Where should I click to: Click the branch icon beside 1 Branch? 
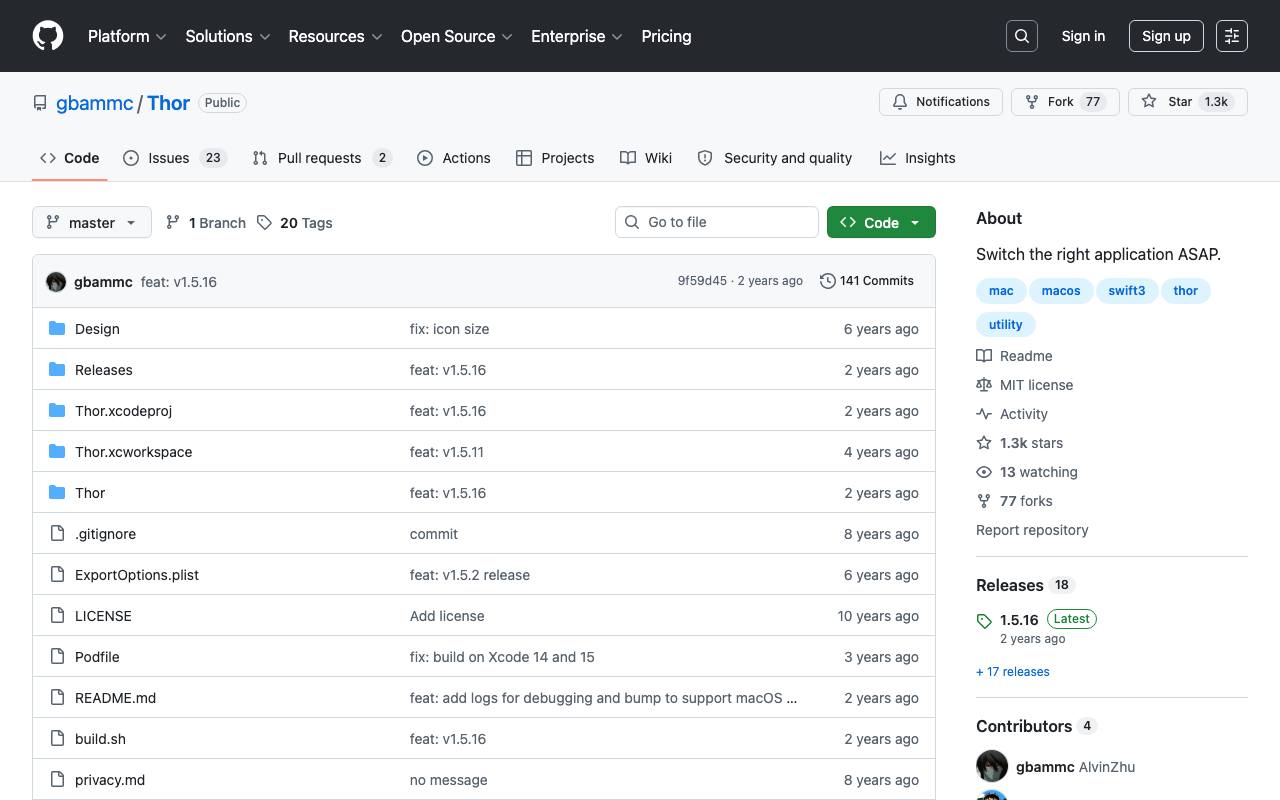(x=173, y=223)
